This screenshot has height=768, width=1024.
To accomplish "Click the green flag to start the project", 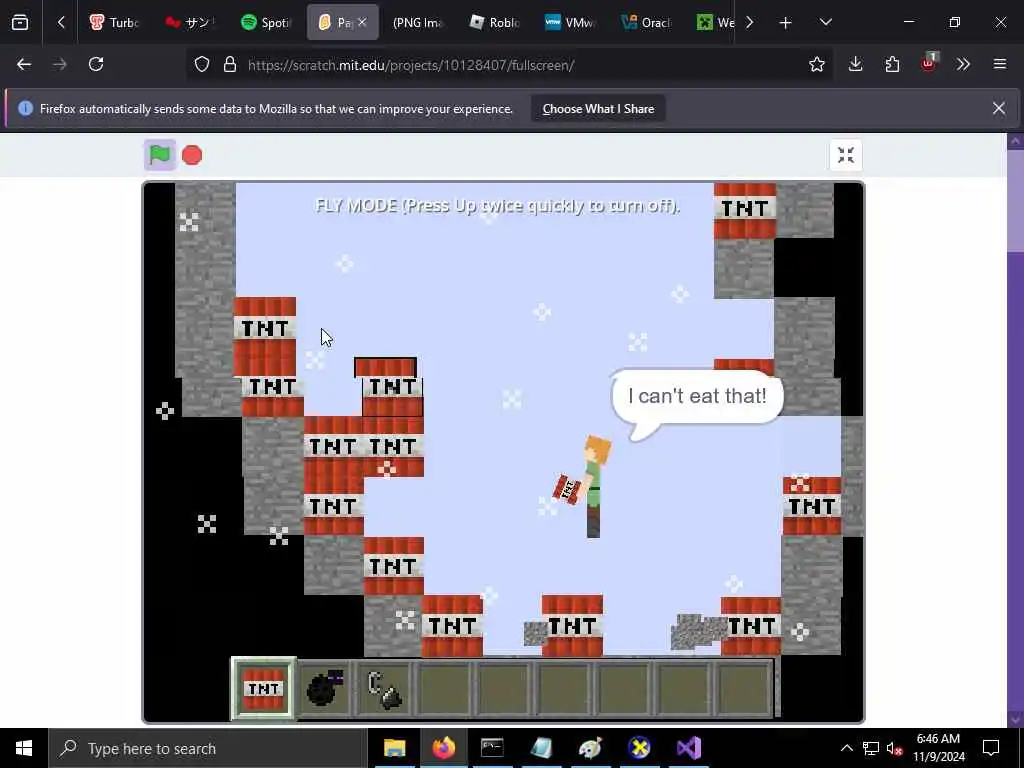I will pyautogui.click(x=160, y=155).
